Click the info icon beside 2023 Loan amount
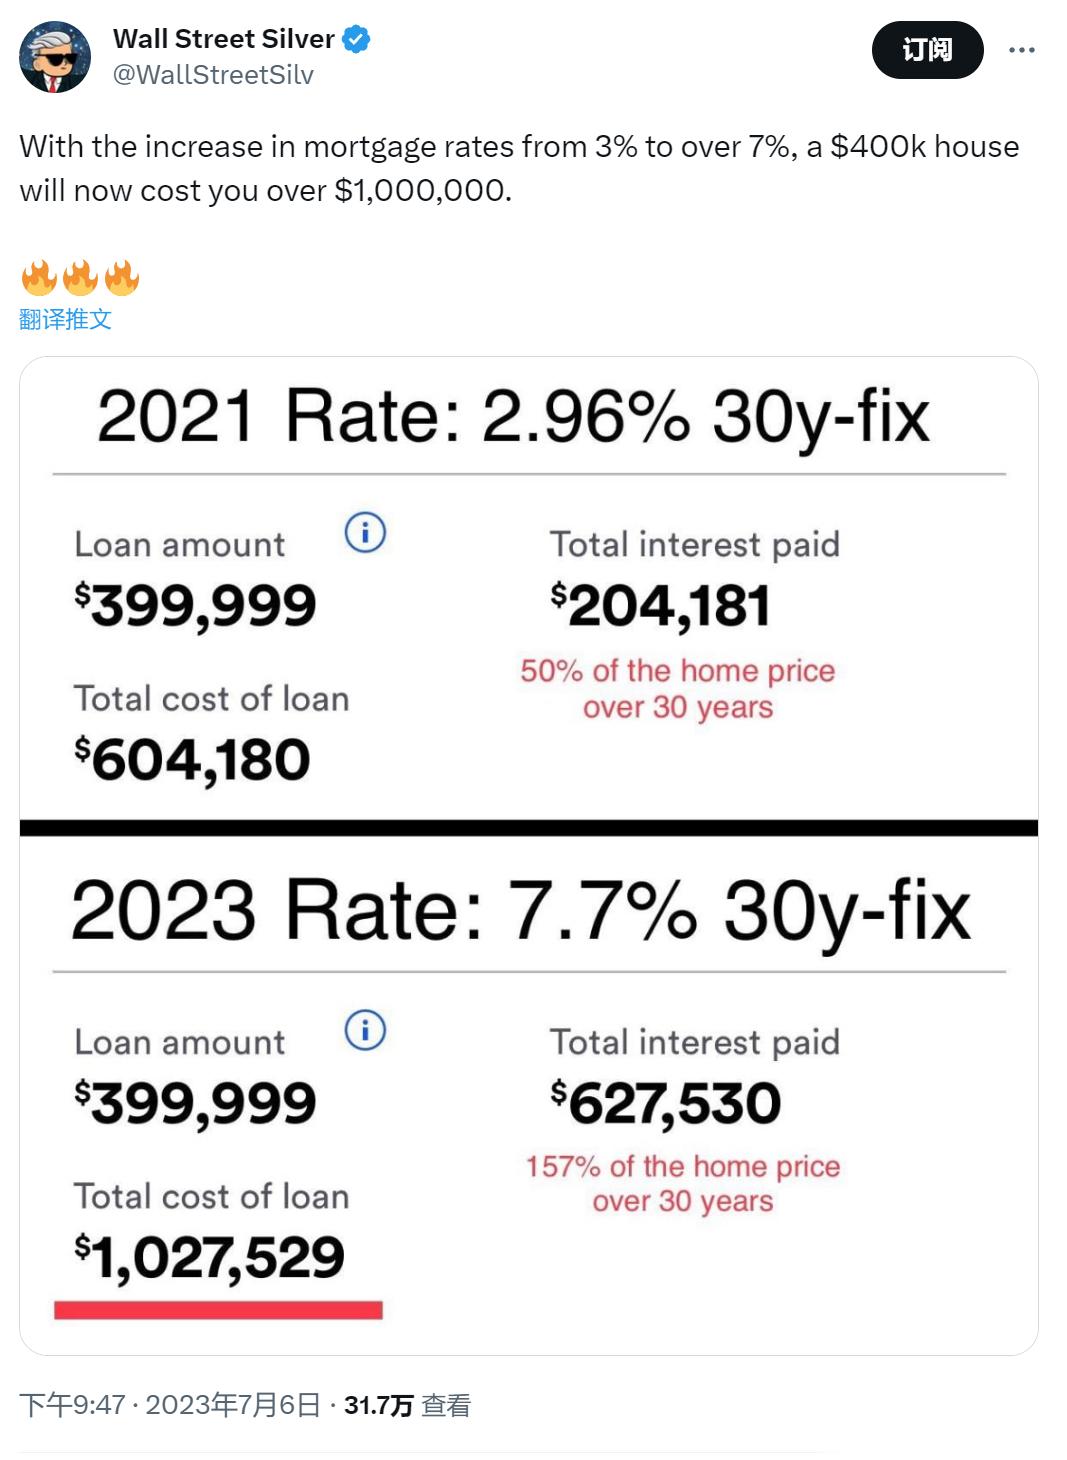This screenshot has width=1067, height=1460. click(365, 1030)
